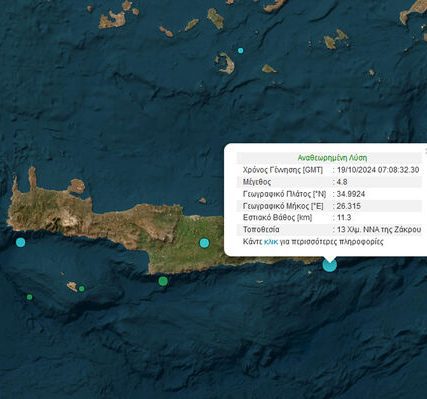Image resolution: width=427 pixels, height=399 pixels.
Task: Click the 'Γεωγραφικό Πλάτος [°N]' label
Action: coord(284,194)
